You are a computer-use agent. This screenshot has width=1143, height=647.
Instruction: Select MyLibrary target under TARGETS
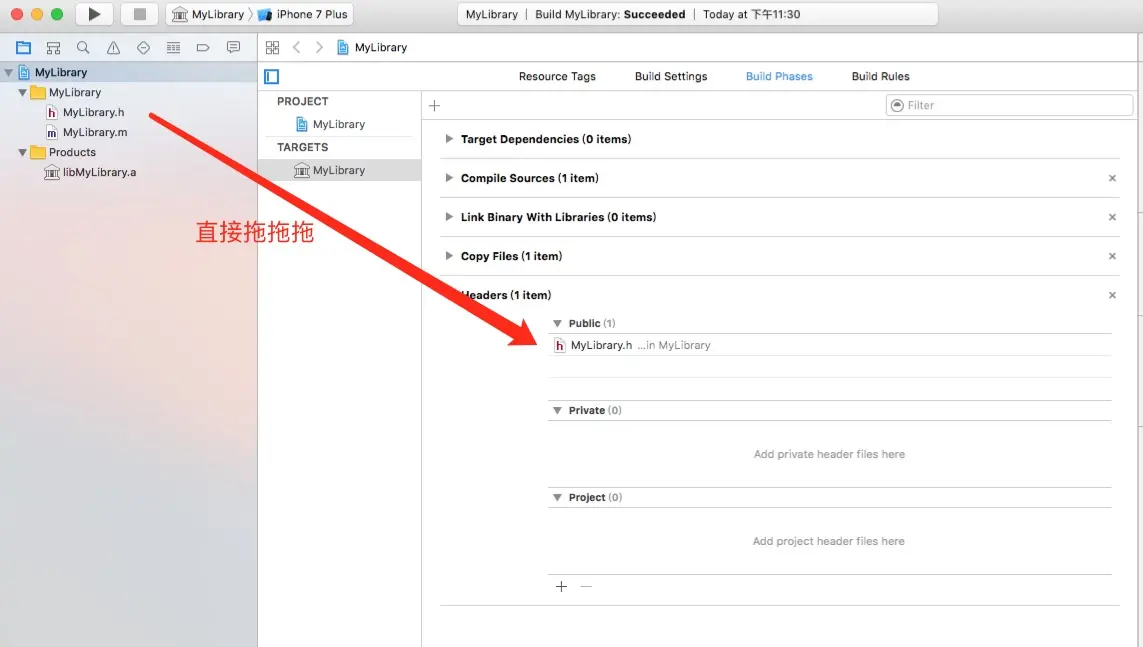point(339,170)
